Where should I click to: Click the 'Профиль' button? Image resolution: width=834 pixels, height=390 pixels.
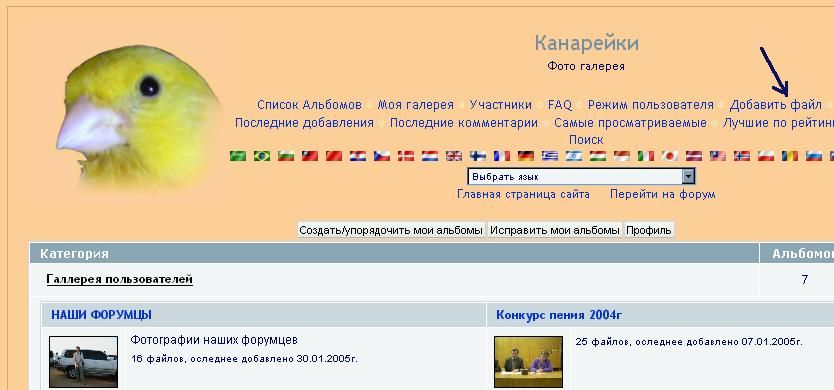[649, 230]
